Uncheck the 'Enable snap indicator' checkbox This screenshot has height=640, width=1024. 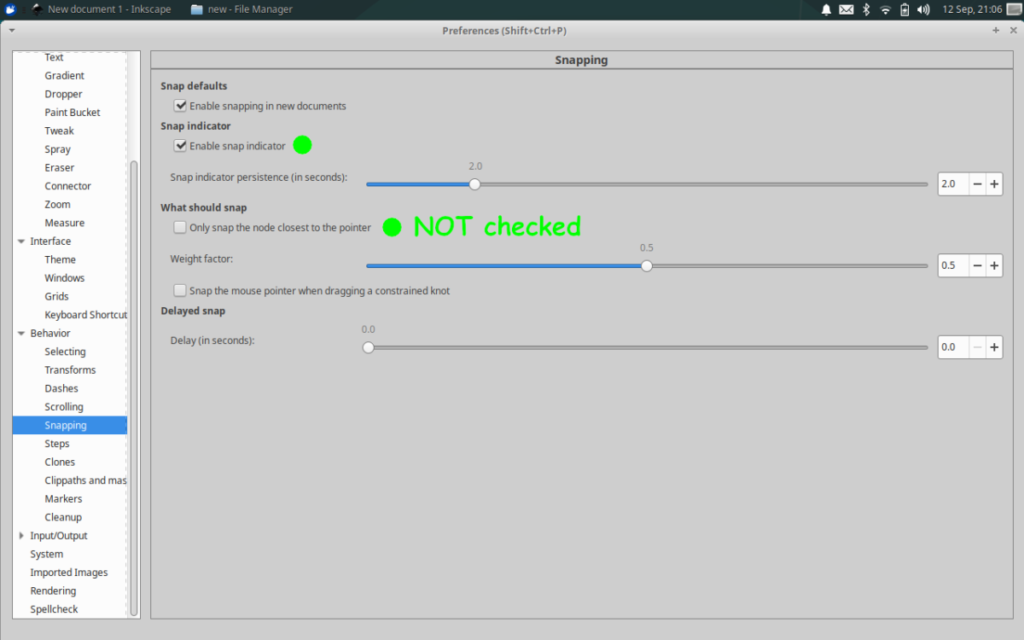(x=180, y=146)
